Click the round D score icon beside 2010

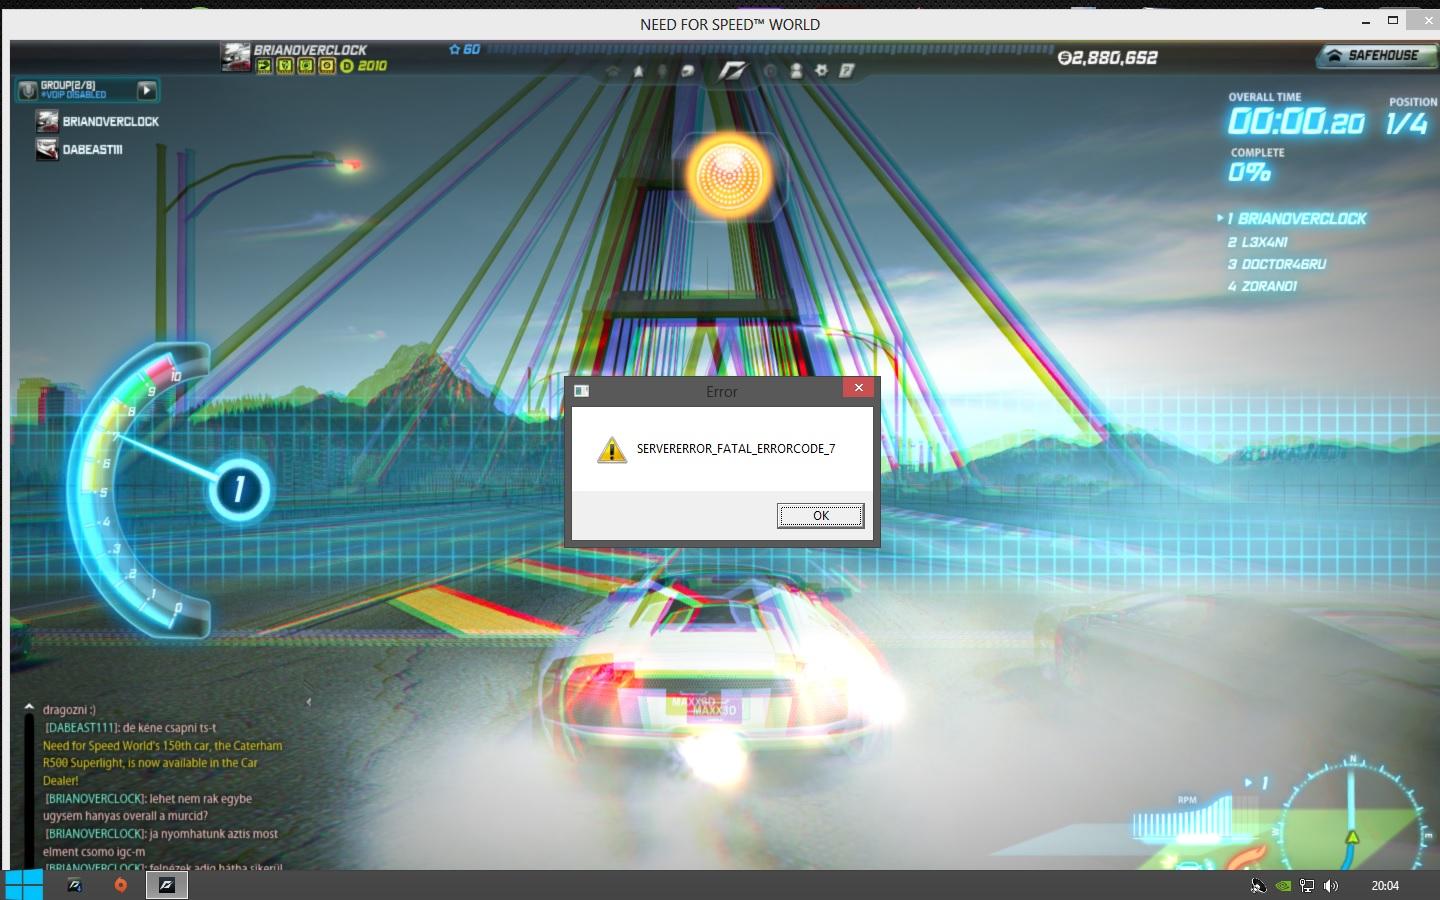coord(347,66)
